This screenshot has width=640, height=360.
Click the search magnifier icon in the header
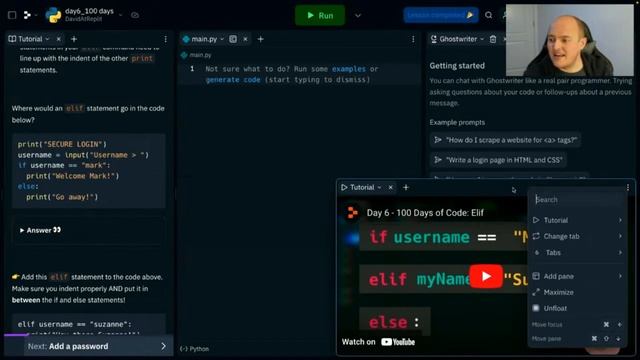[488, 15]
